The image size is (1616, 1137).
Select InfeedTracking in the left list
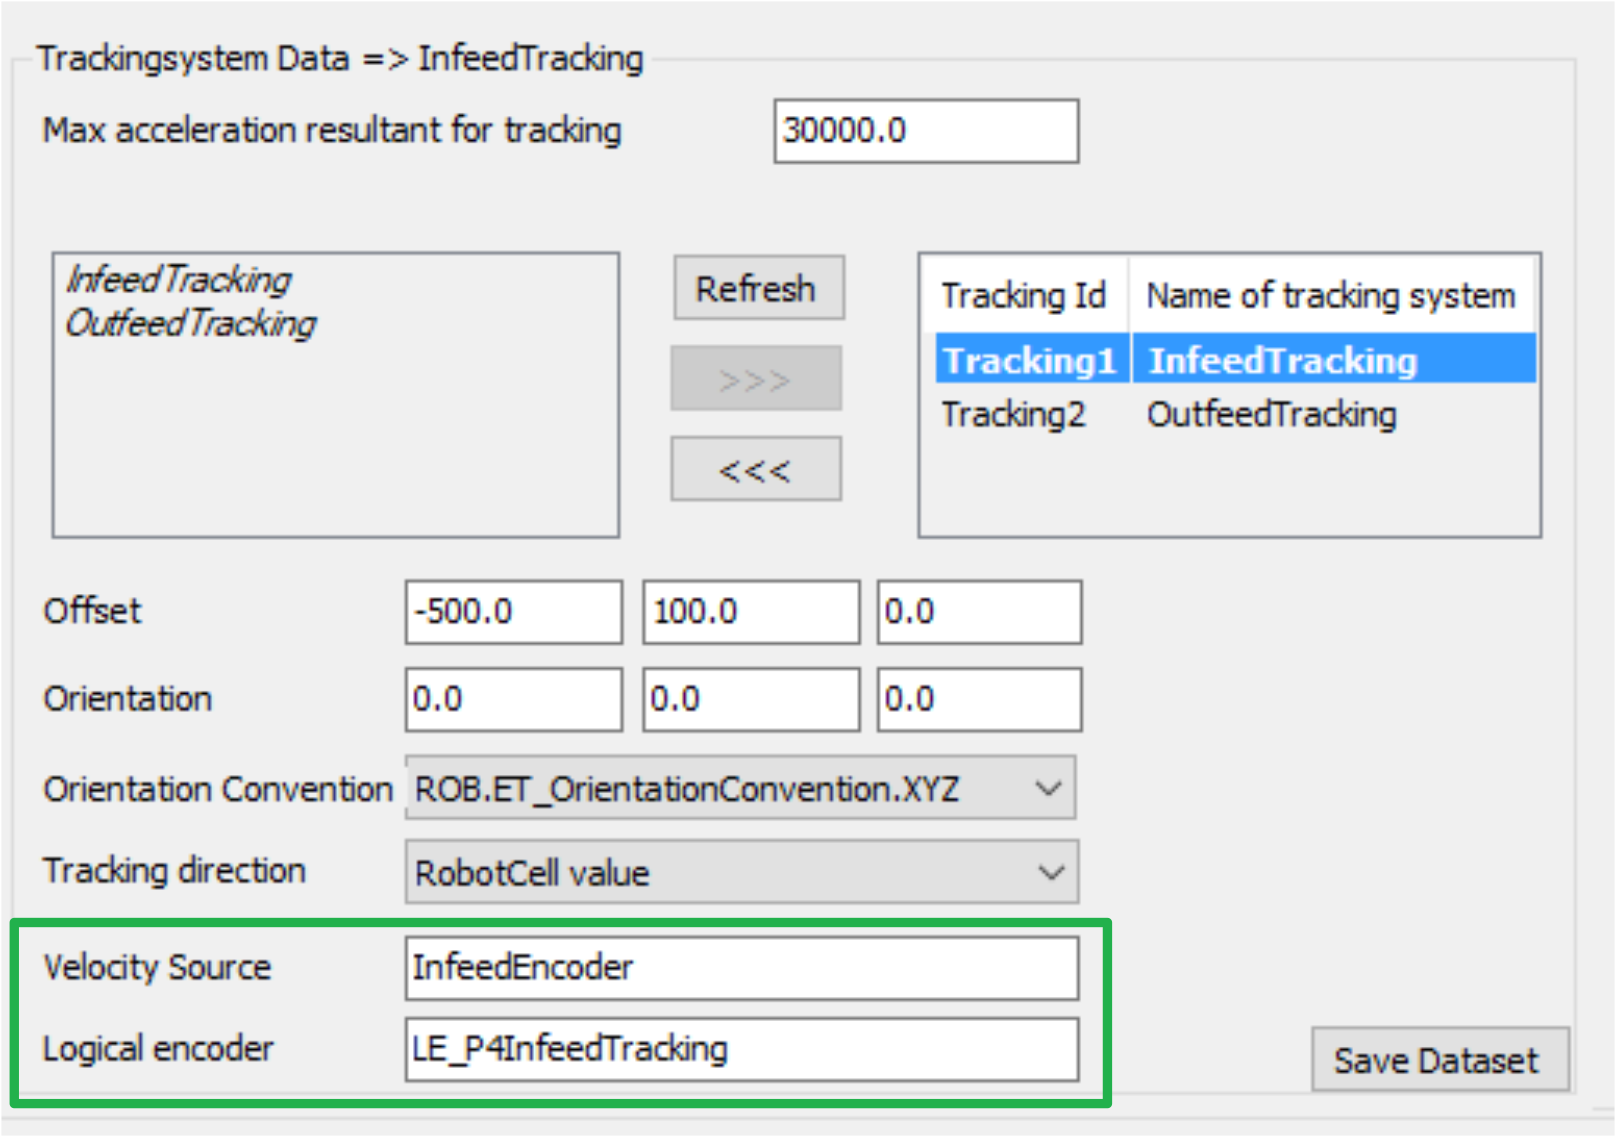(x=178, y=280)
